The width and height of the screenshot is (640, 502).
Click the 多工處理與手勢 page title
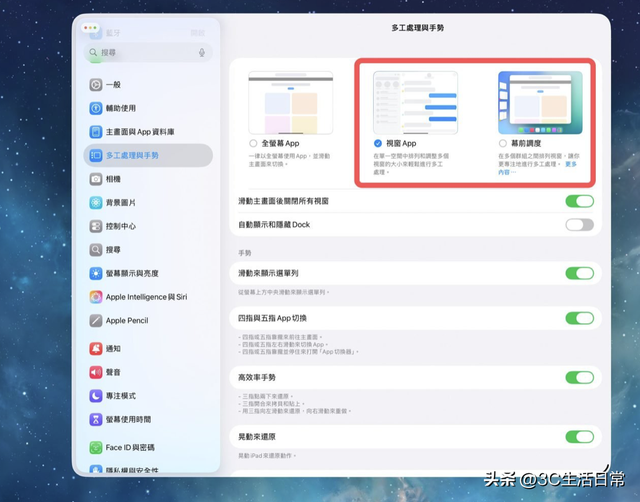point(418,28)
